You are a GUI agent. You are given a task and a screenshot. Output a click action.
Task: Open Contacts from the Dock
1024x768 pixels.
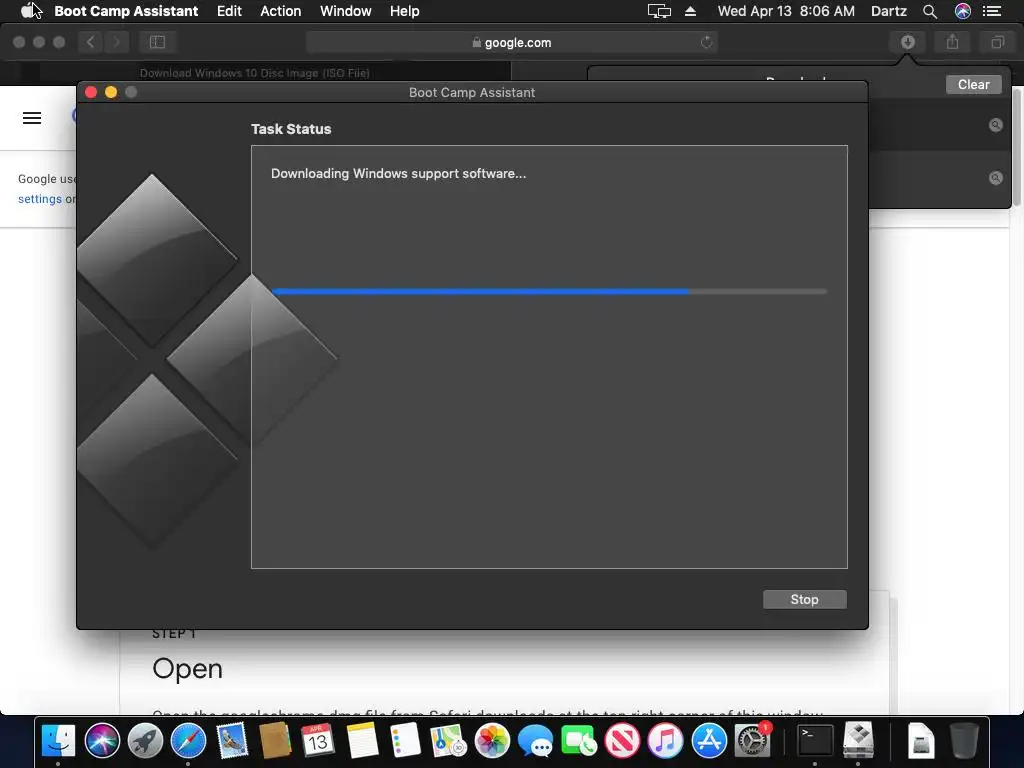(x=275, y=741)
